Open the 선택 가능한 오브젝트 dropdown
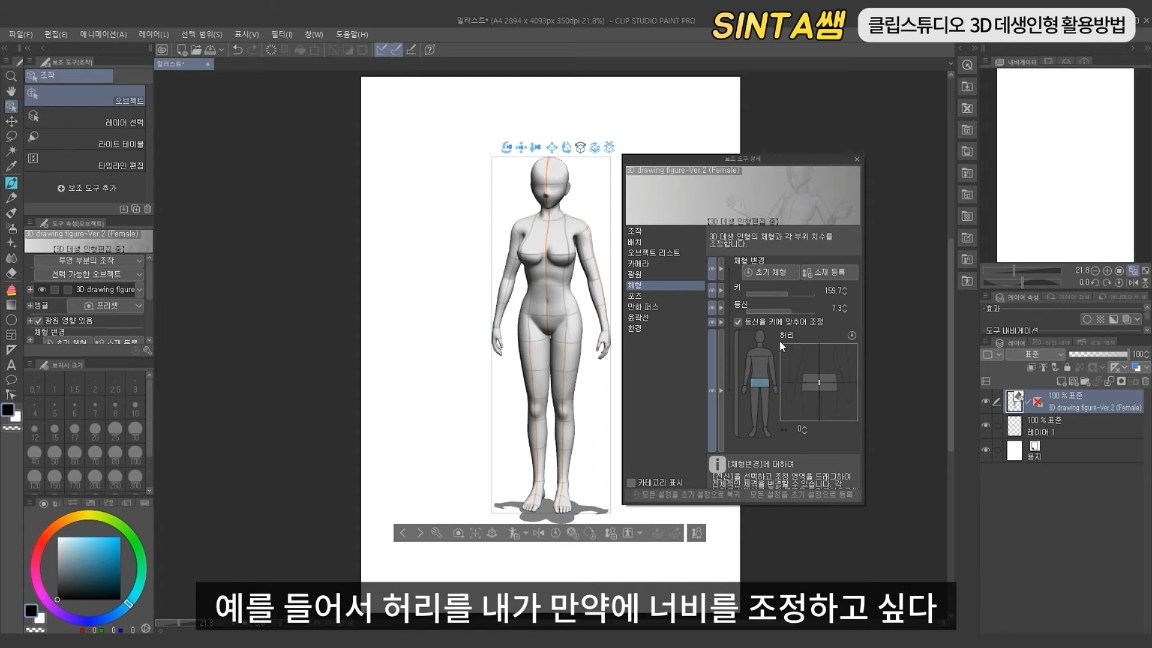1152x648 pixels. (x=89, y=274)
